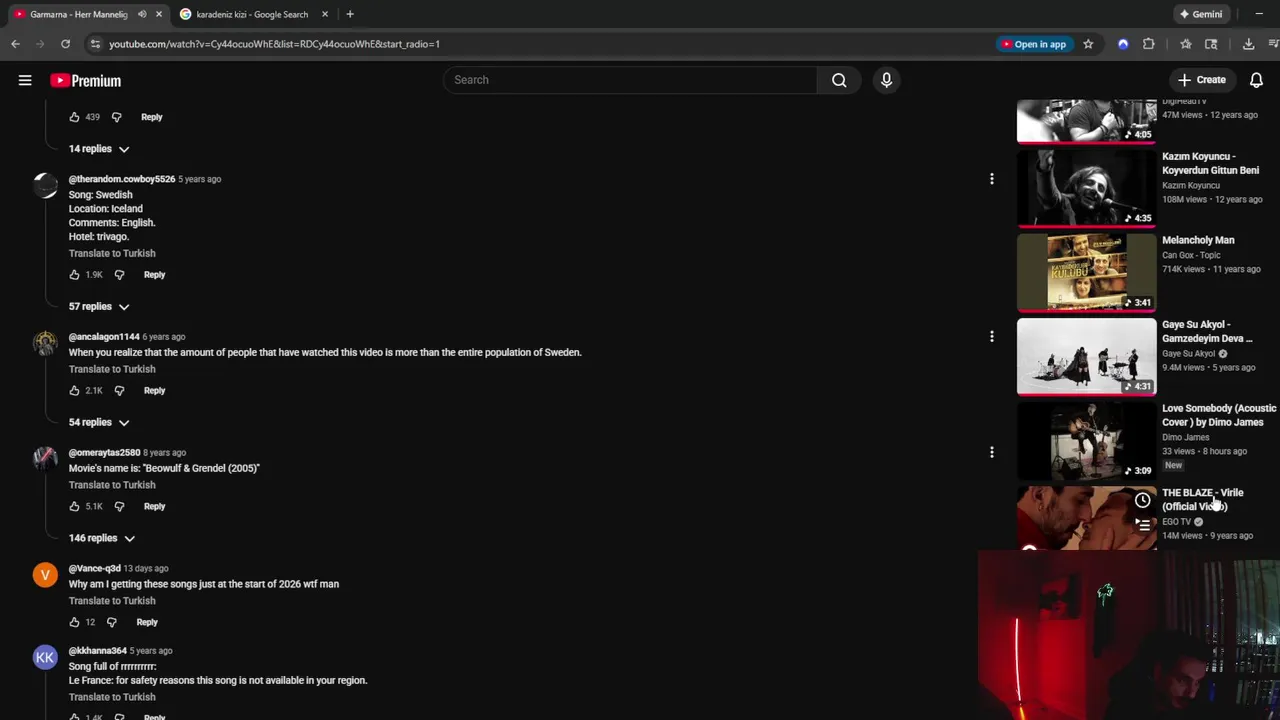Like the Beowulf & Grendel comment
This screenshot has height=720, width=1280.
click(x=74, y=507)
